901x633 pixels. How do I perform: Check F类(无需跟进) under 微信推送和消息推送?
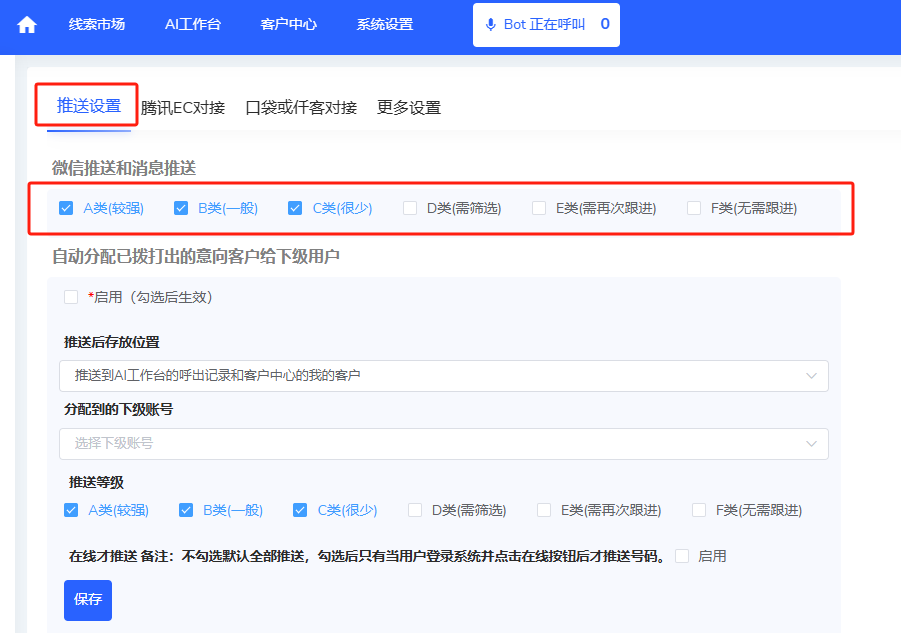pyautogui.click(x=694, y=208)
